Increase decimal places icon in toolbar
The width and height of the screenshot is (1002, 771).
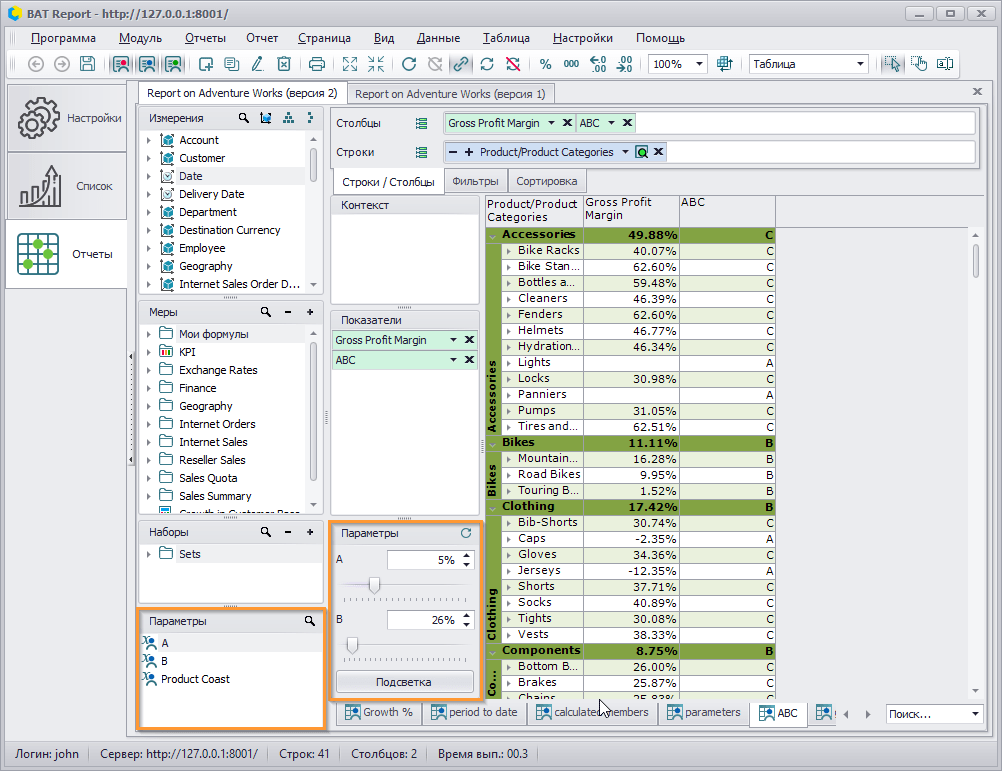click(597, 64)
